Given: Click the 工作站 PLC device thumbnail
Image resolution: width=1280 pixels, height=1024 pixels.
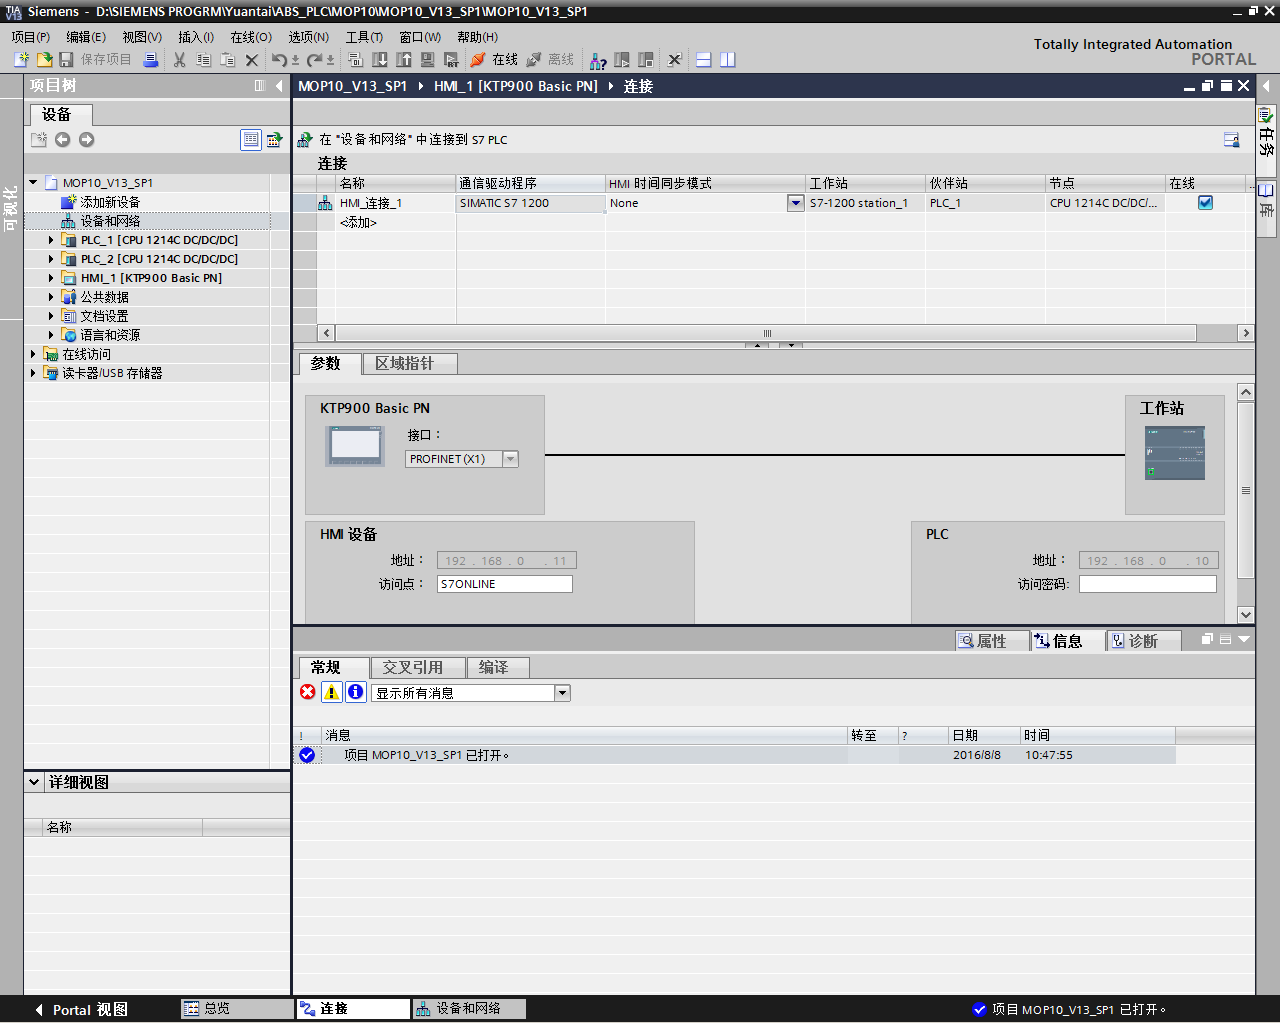Looking at the screenshot, I should 1175,453.
